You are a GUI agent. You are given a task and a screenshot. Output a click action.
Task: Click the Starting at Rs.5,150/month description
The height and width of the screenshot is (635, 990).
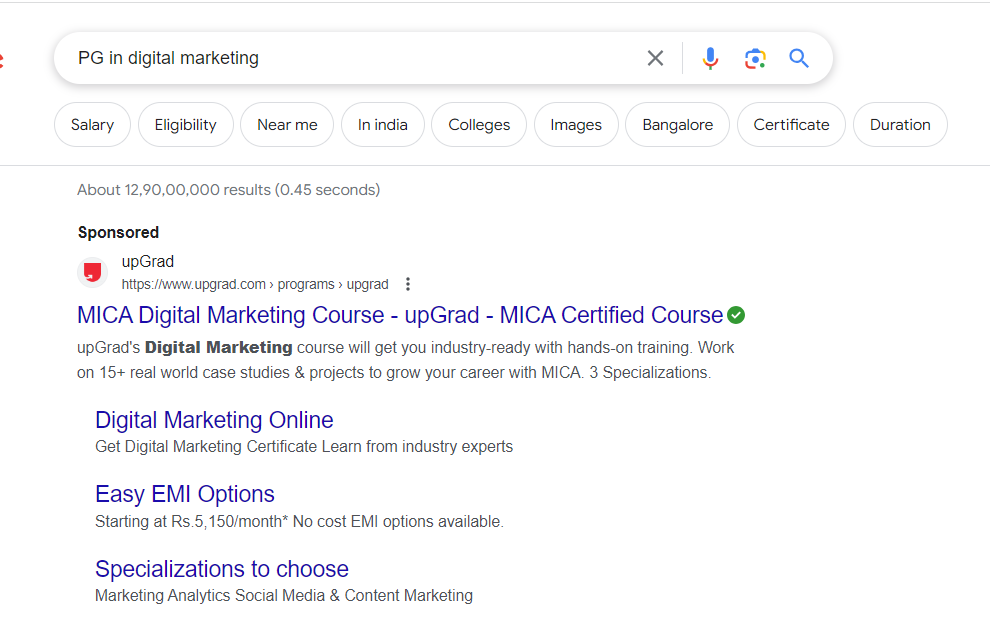299,522
